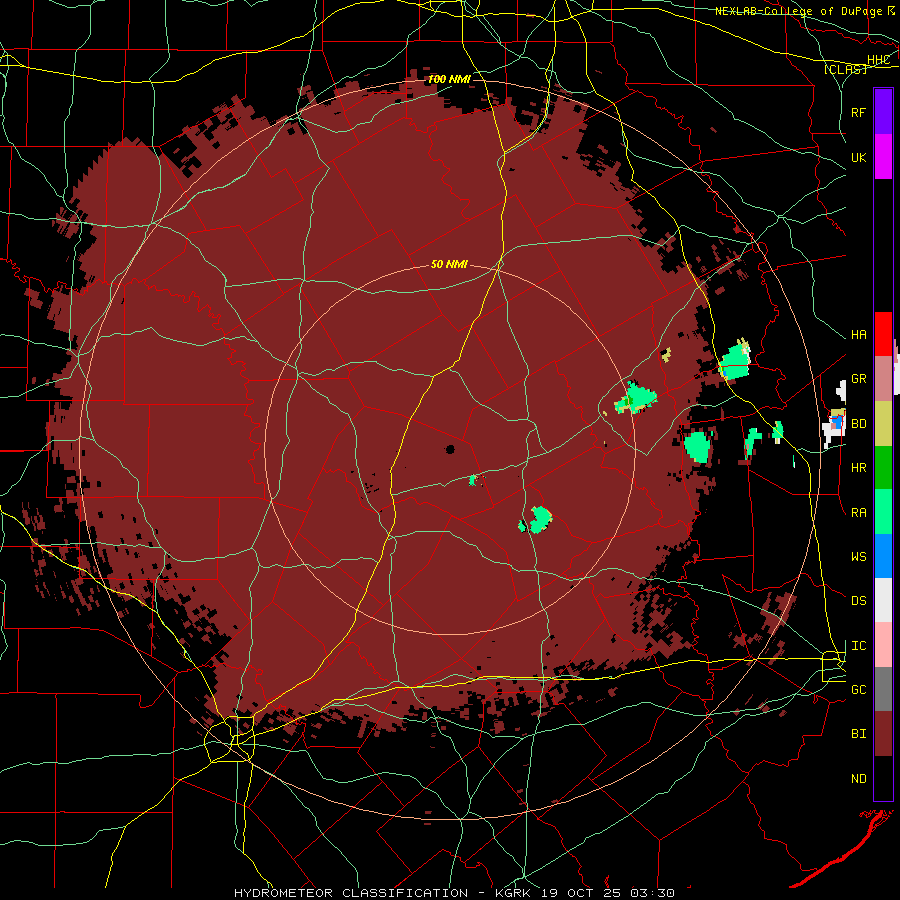Click the RF legend label

[x=859, y=112]
